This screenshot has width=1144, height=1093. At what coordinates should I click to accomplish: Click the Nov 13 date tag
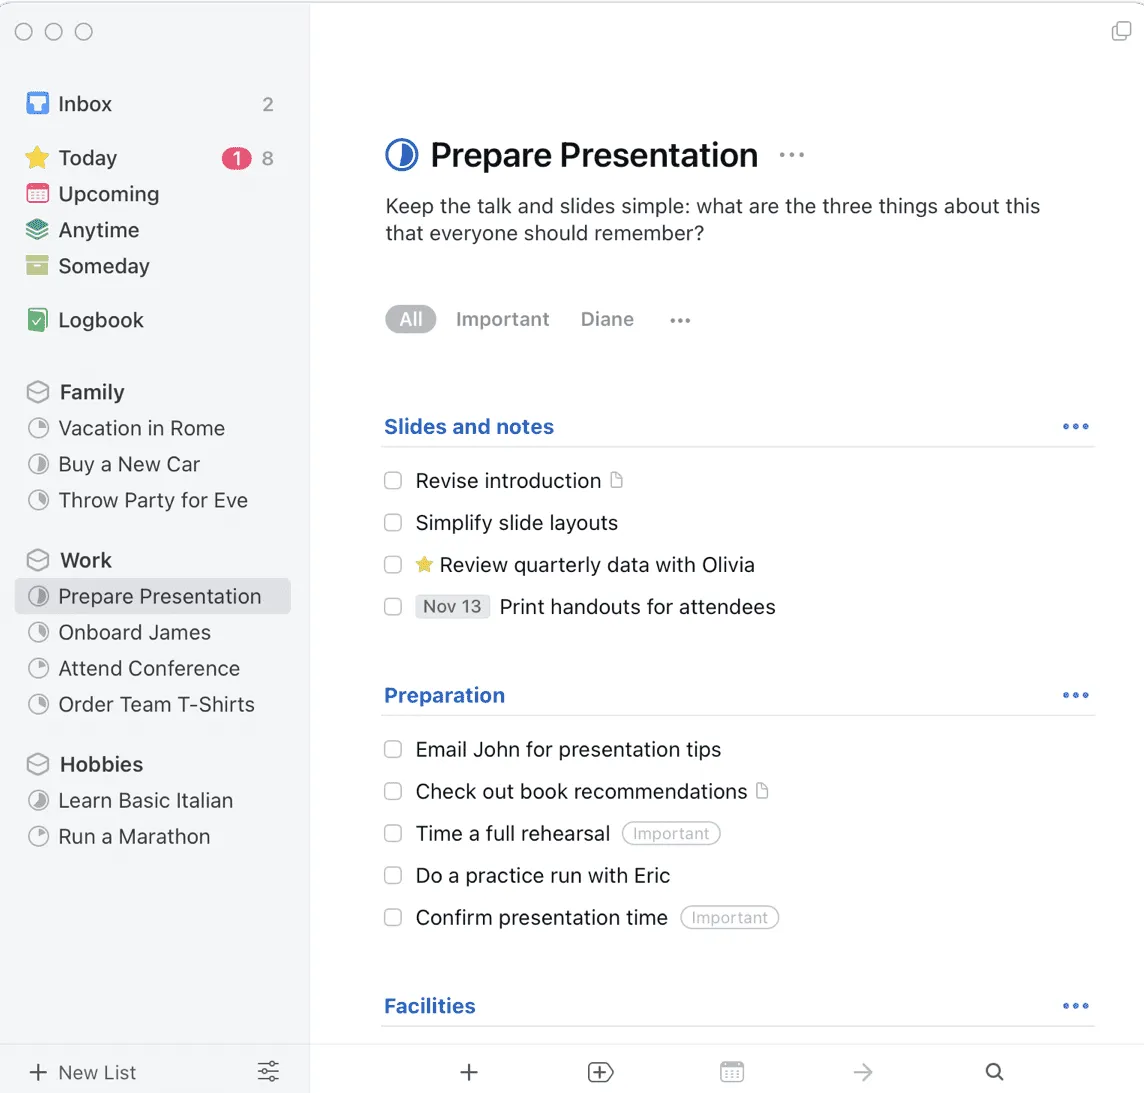(452, 606)
